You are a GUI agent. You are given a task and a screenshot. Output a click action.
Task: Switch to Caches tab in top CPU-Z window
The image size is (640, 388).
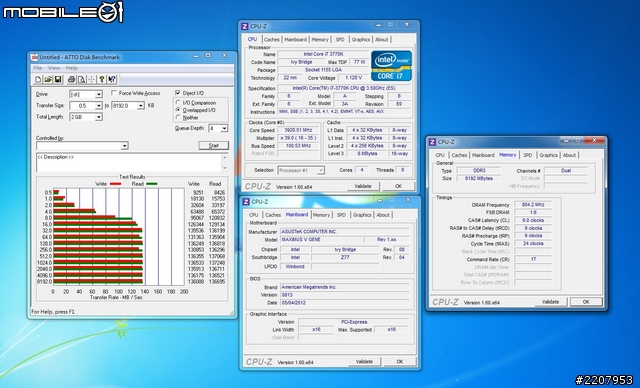(271, 40)
